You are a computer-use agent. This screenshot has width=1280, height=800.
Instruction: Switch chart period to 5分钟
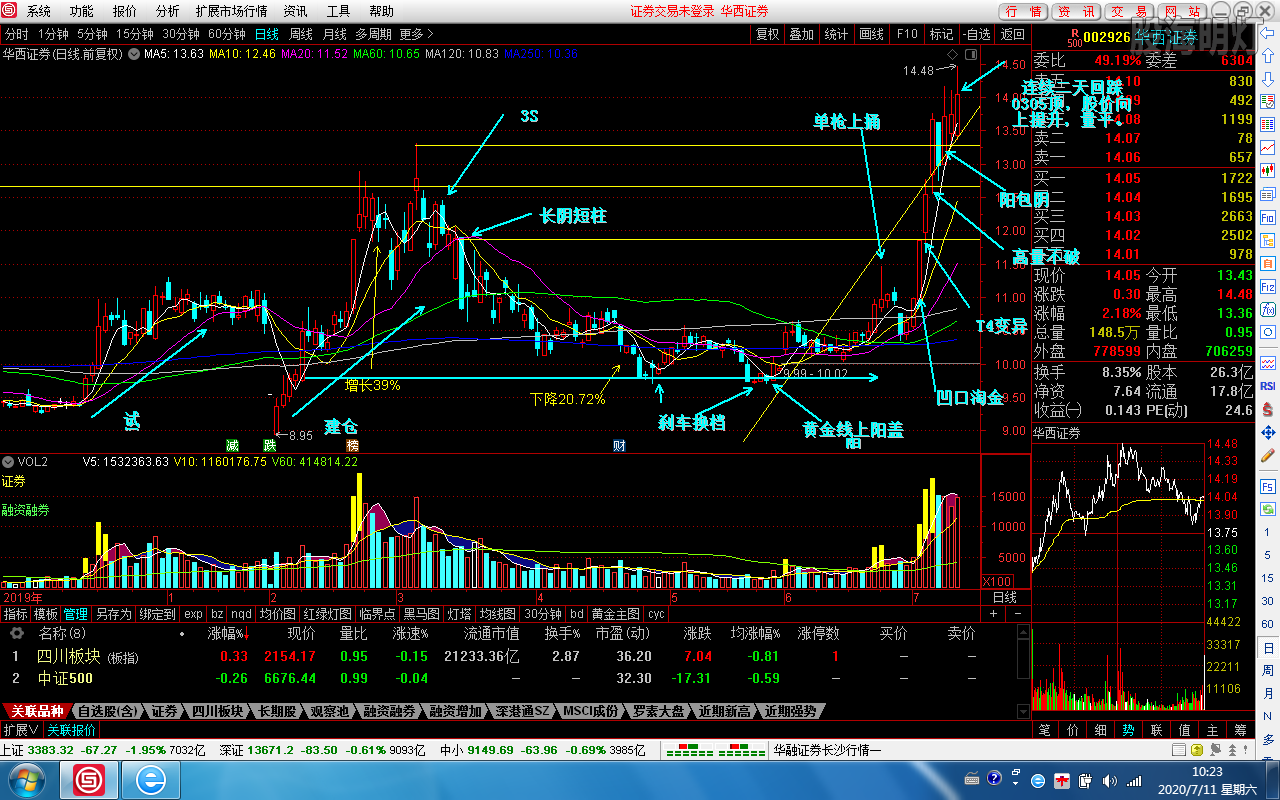click(91, 34)
